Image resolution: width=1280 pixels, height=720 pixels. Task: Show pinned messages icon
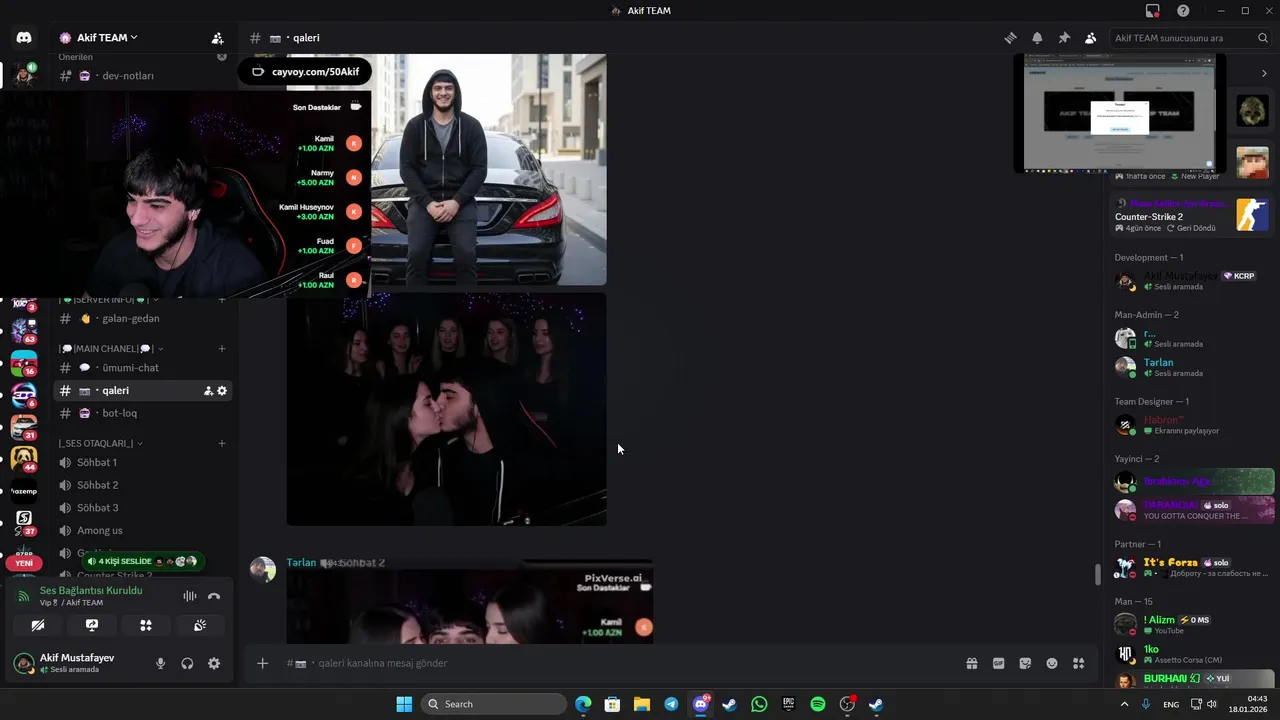point(1064,38)
